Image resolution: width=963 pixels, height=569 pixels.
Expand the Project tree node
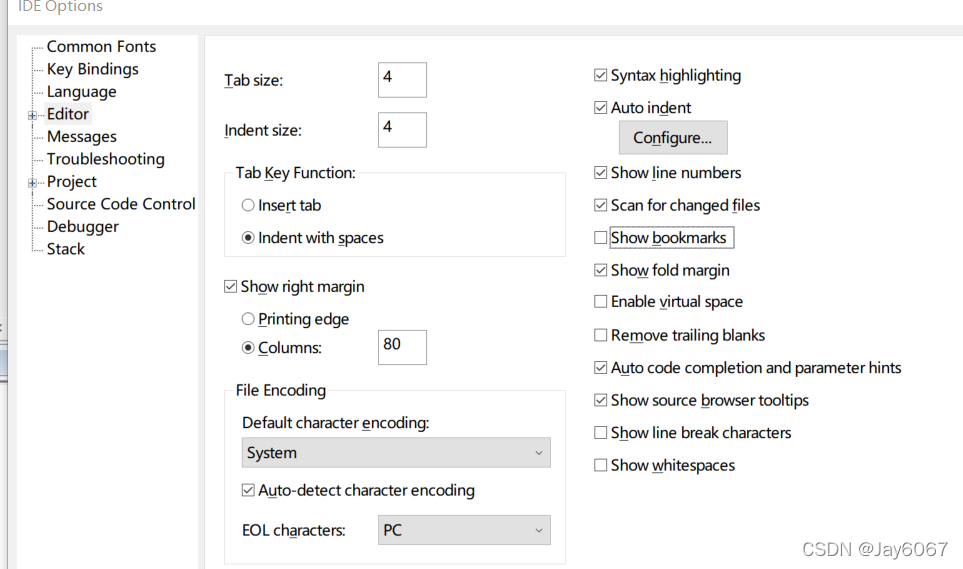(32, 183)
